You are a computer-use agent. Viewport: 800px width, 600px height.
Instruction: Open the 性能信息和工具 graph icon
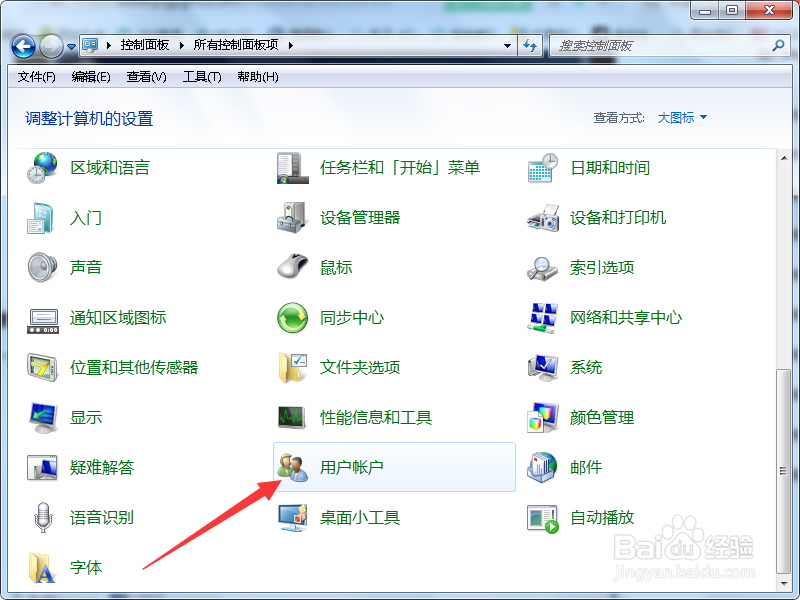tap(292, 417)
